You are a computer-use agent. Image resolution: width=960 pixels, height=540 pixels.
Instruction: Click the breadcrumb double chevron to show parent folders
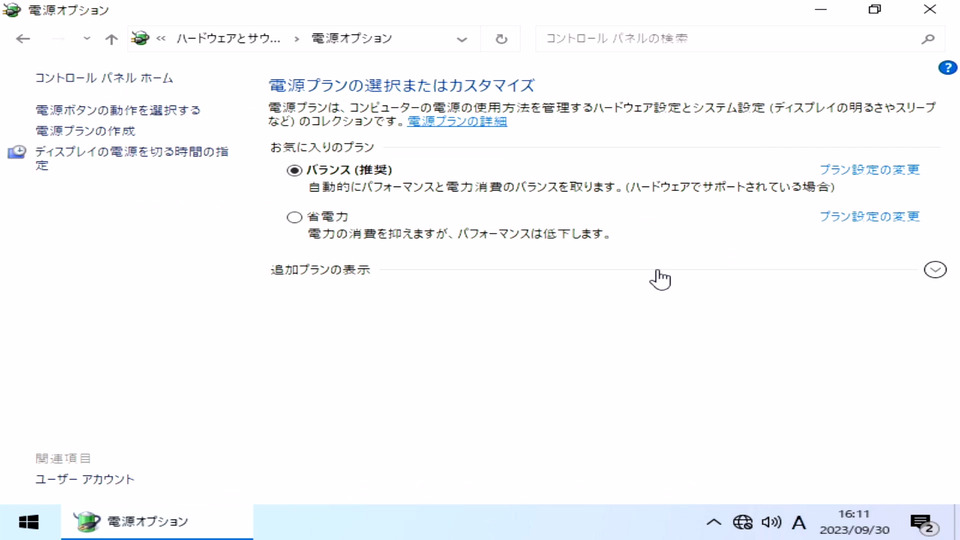click(x=161, y=39)
